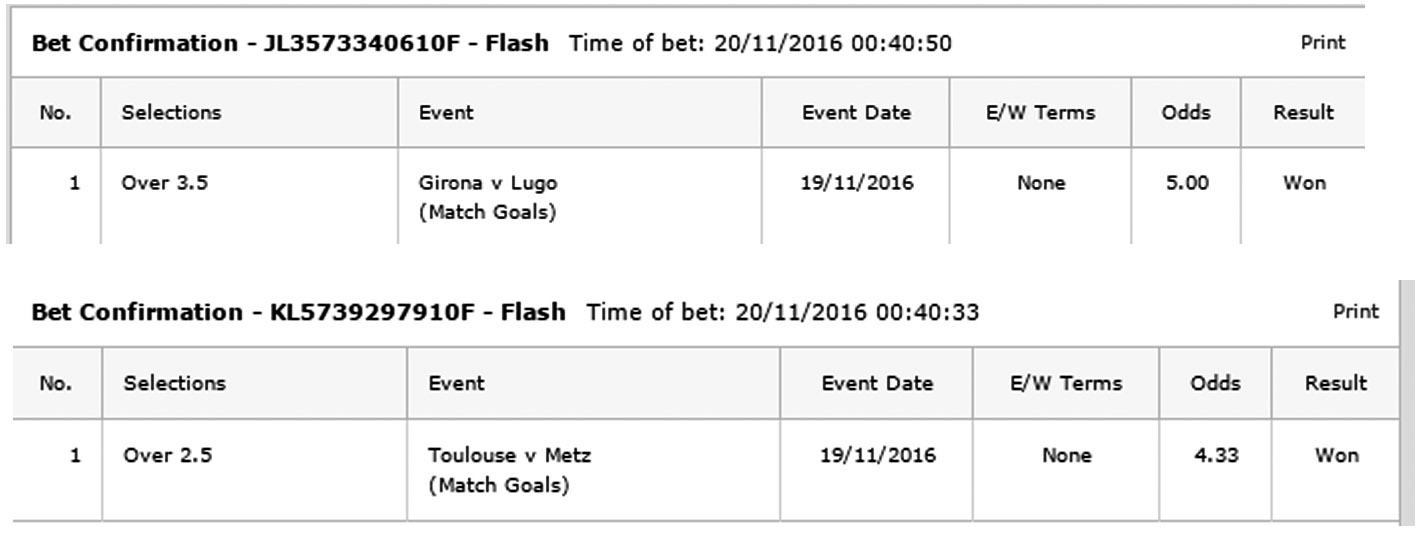
Task: Click the Over 2.5 selection cell
Action: coord(167,456)
